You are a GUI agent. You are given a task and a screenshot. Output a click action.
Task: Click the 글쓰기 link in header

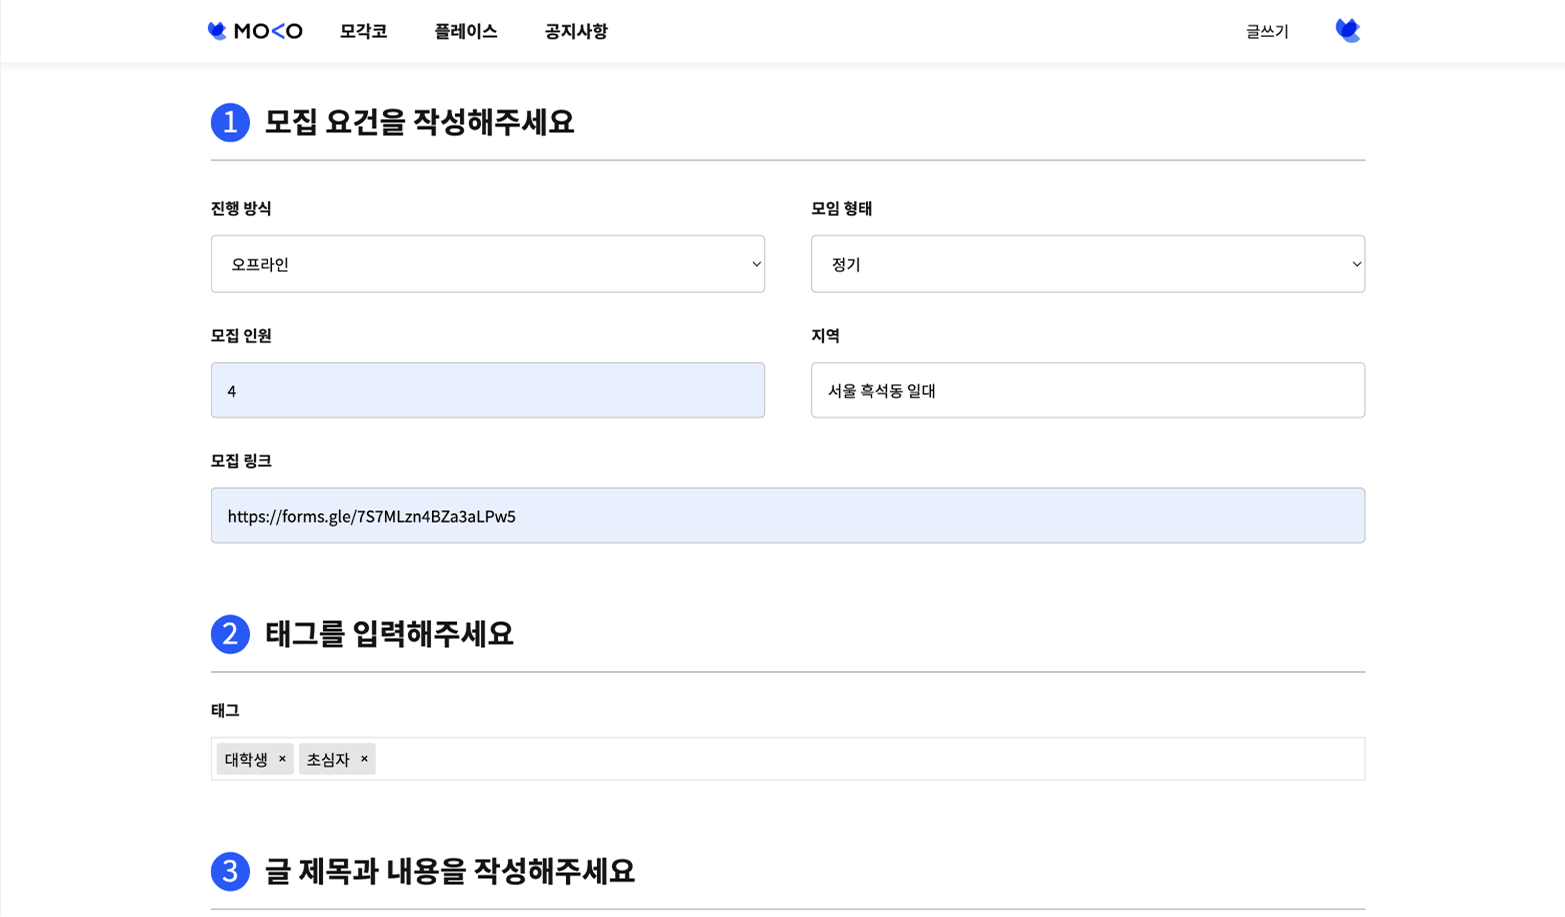coord(1267,32)
